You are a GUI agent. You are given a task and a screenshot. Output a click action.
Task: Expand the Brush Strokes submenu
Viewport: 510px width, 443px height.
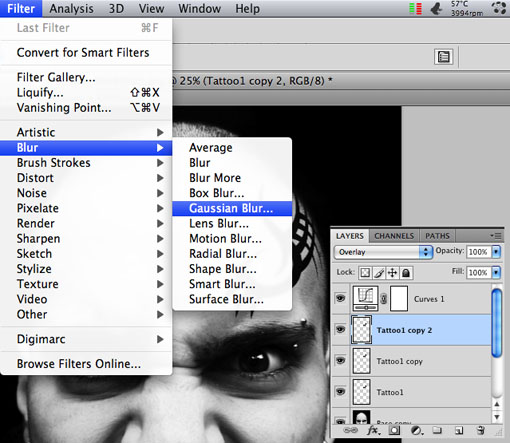coord(86,163)
